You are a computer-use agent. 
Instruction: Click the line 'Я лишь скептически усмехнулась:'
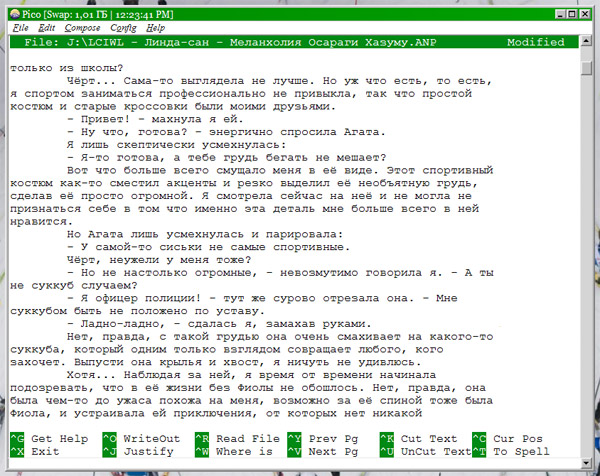click(176, 145)
